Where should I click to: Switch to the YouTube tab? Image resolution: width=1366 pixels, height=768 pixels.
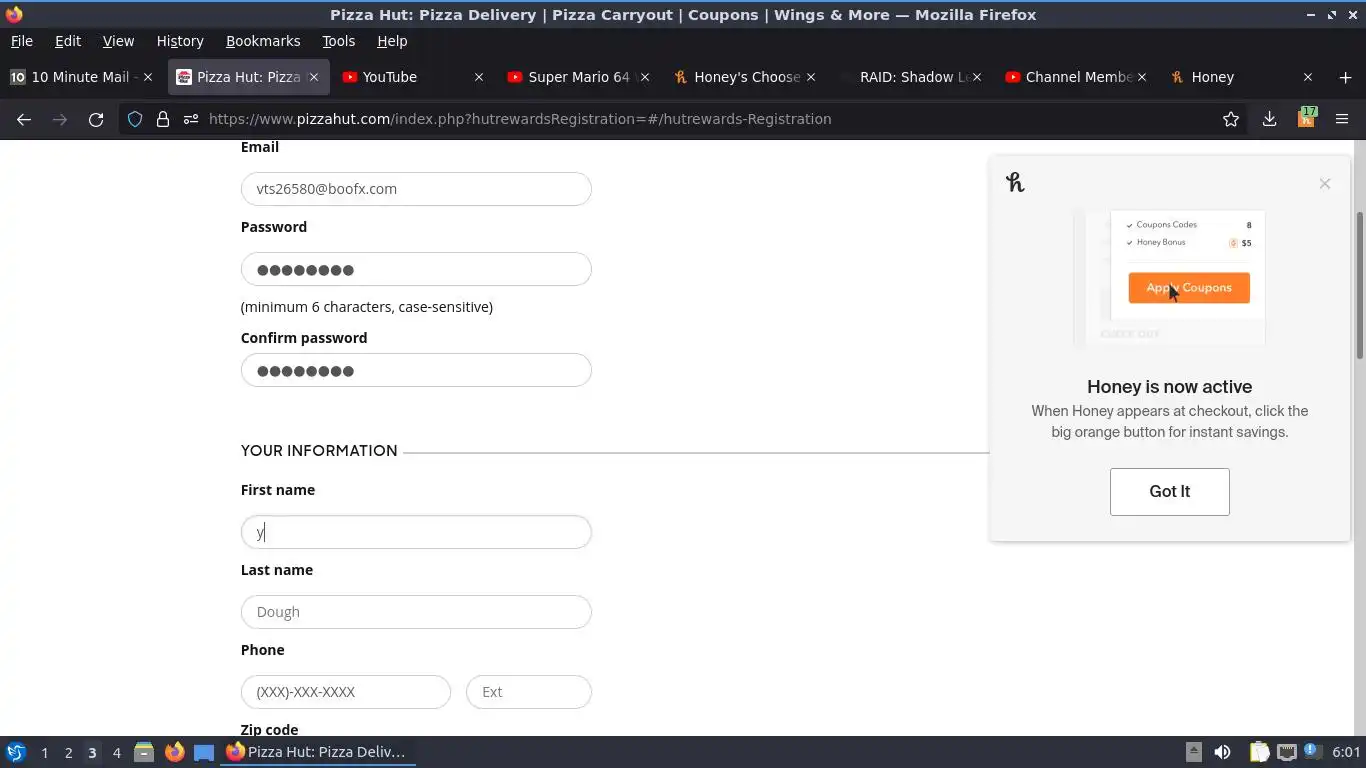[x=413, y=77]
